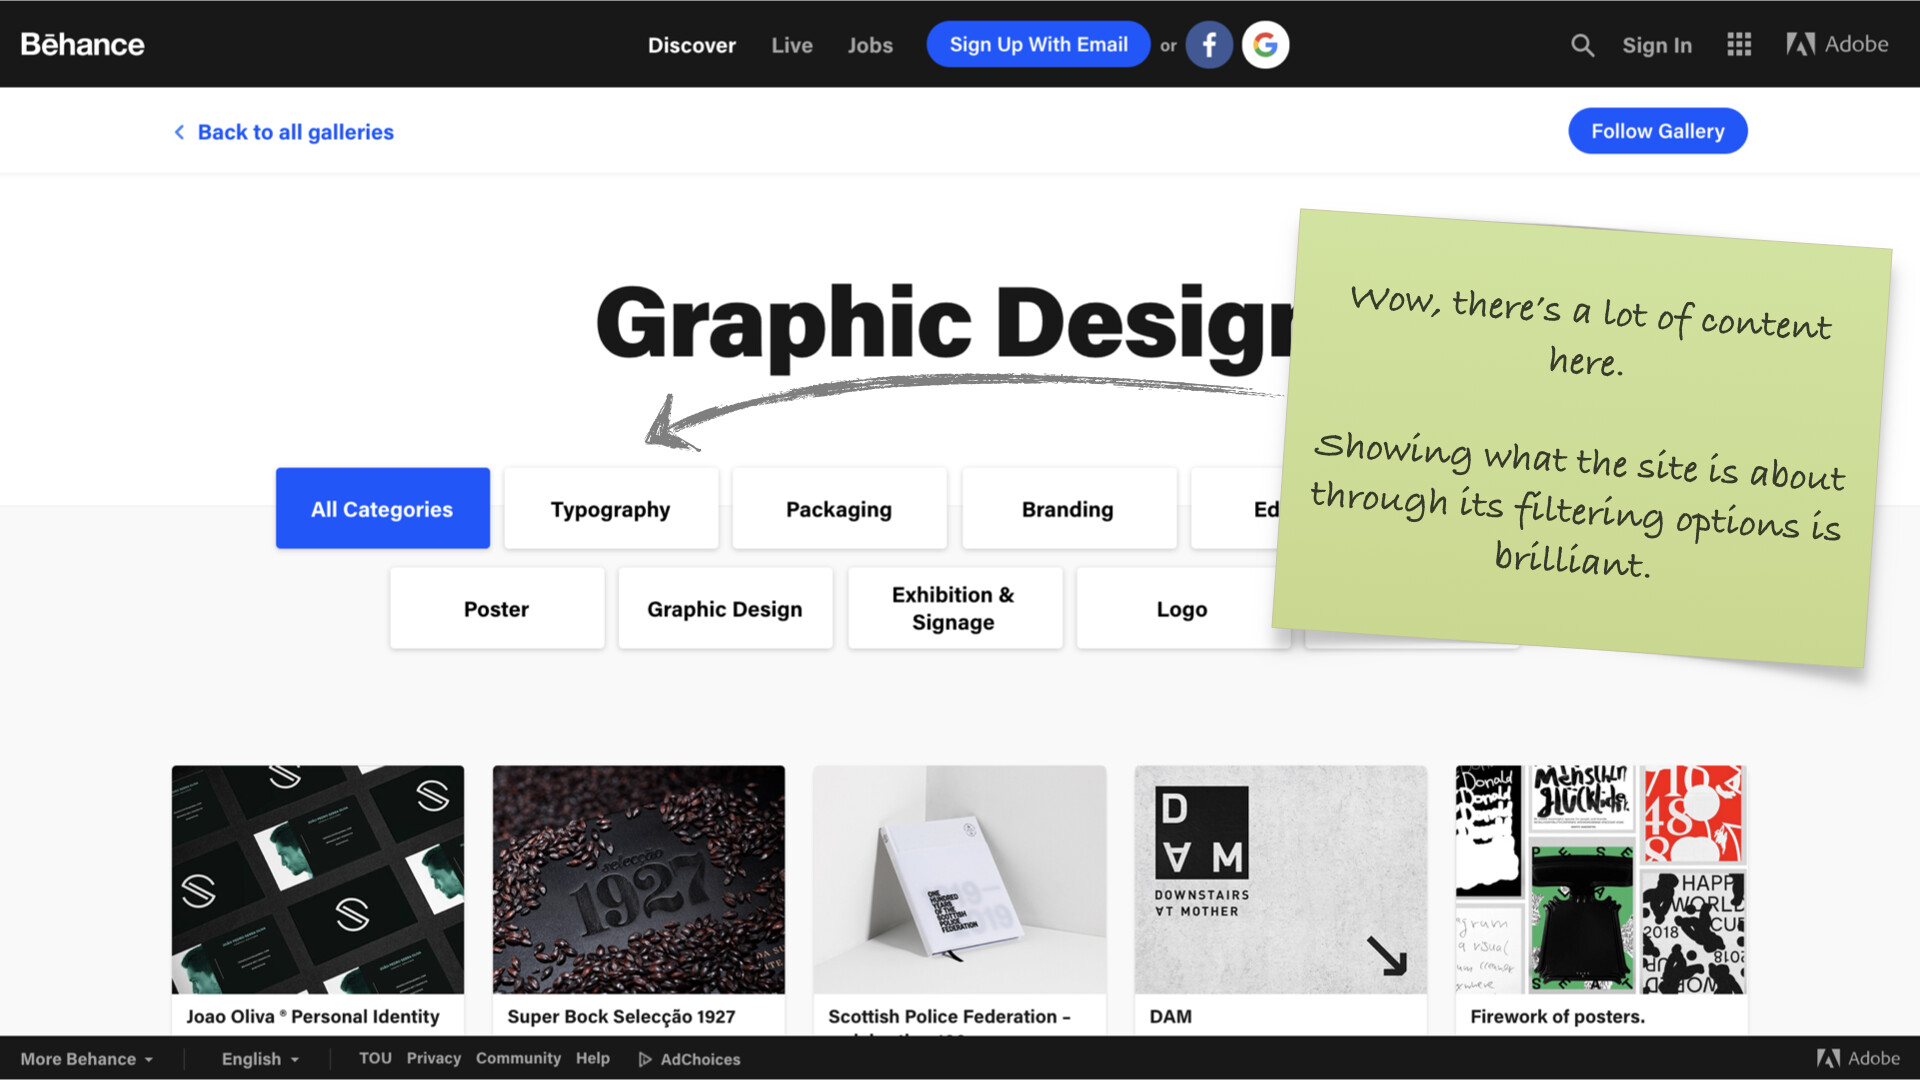
Task: Open the search magnifier icon
Action: [x=1581, y=45]
